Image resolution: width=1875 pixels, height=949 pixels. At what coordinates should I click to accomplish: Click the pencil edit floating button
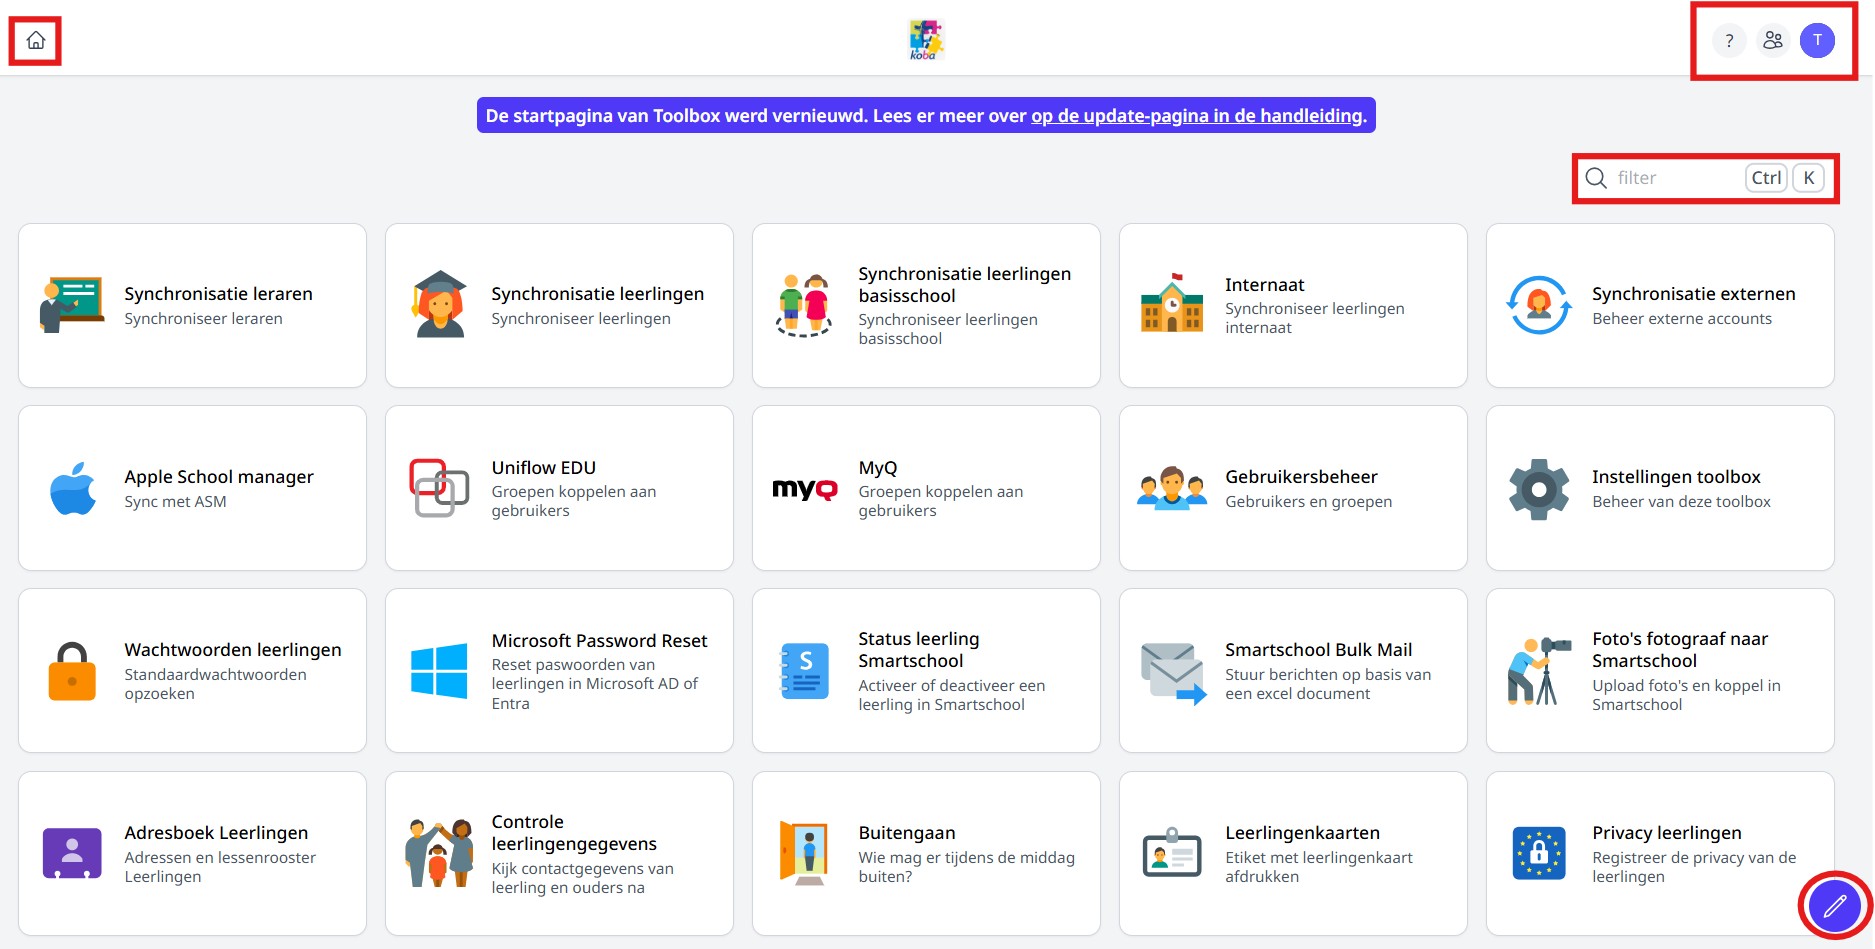click(x=1834, y=906)
